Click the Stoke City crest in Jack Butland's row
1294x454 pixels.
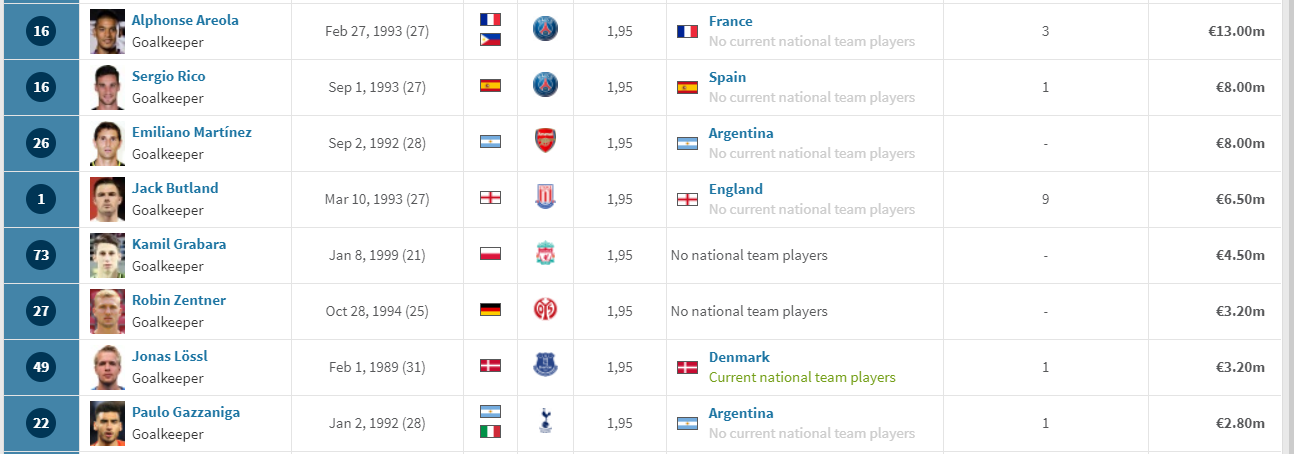[545, 198]
